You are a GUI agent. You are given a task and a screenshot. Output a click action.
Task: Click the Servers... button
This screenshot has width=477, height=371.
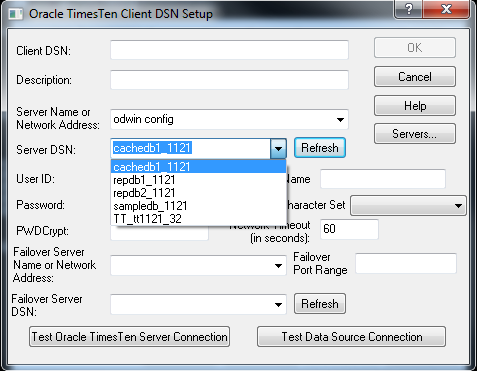click(415, 134)
